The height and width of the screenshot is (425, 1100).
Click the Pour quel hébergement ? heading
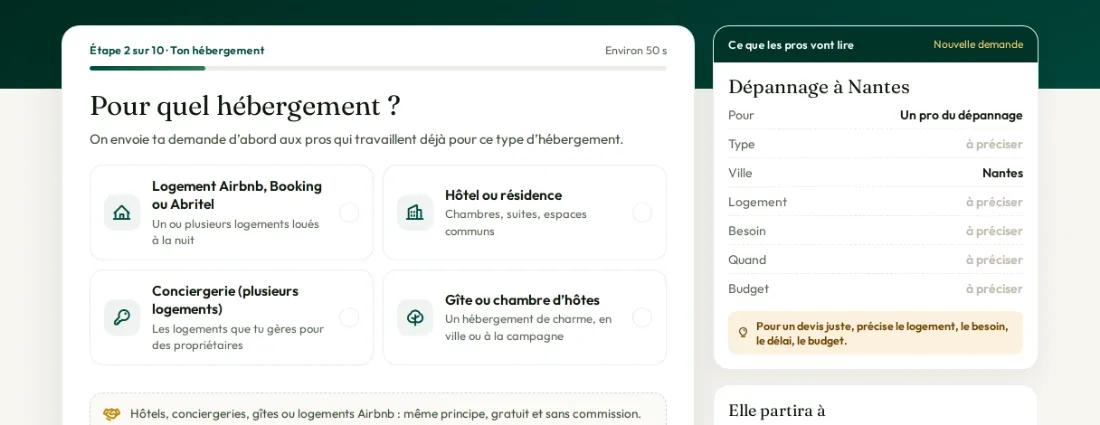click(x=245, y=106)
